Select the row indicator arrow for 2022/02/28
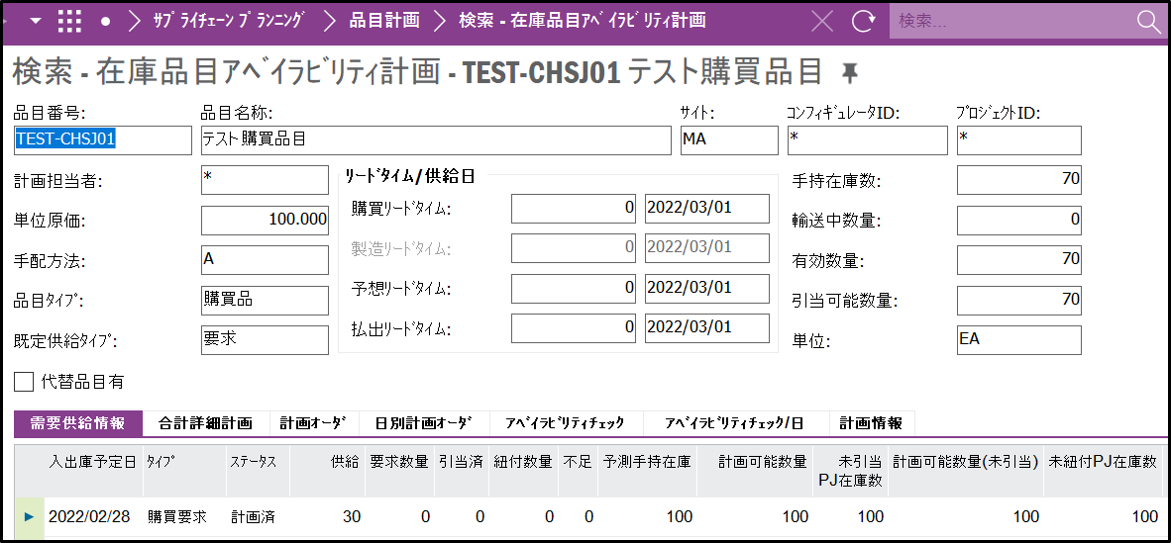The width and height of the screenshot is (1171, 543). click(28, 516)
